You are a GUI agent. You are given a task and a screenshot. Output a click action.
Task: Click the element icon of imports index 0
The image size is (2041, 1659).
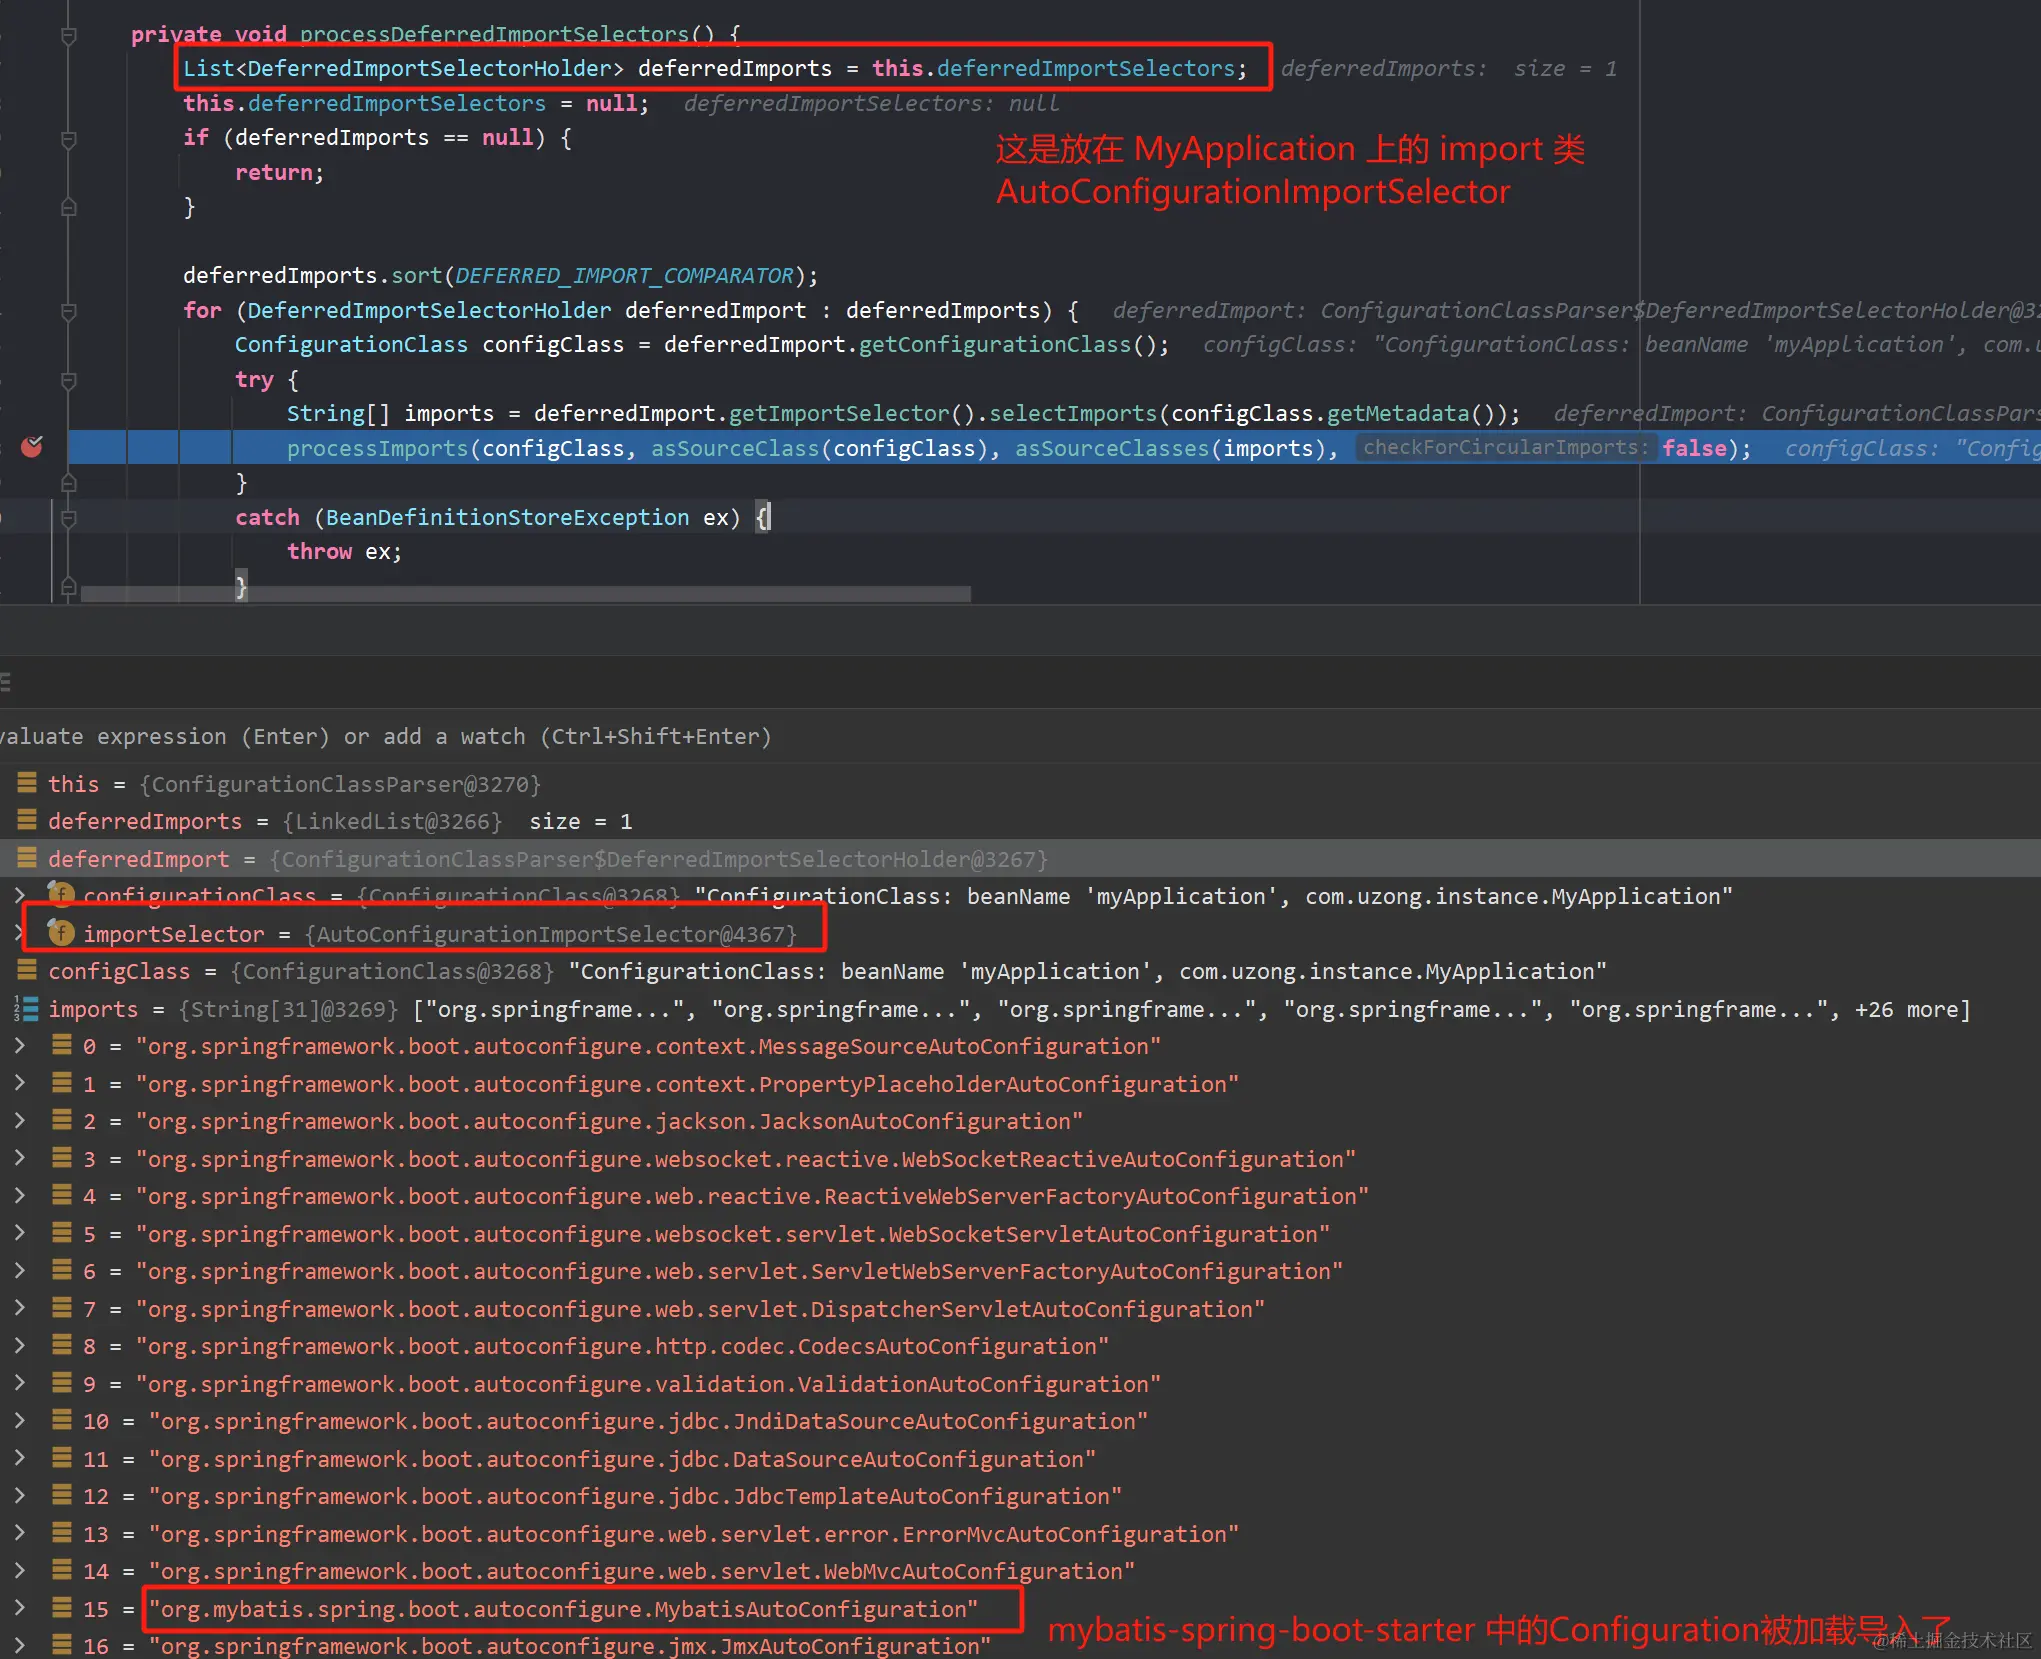62,1045
